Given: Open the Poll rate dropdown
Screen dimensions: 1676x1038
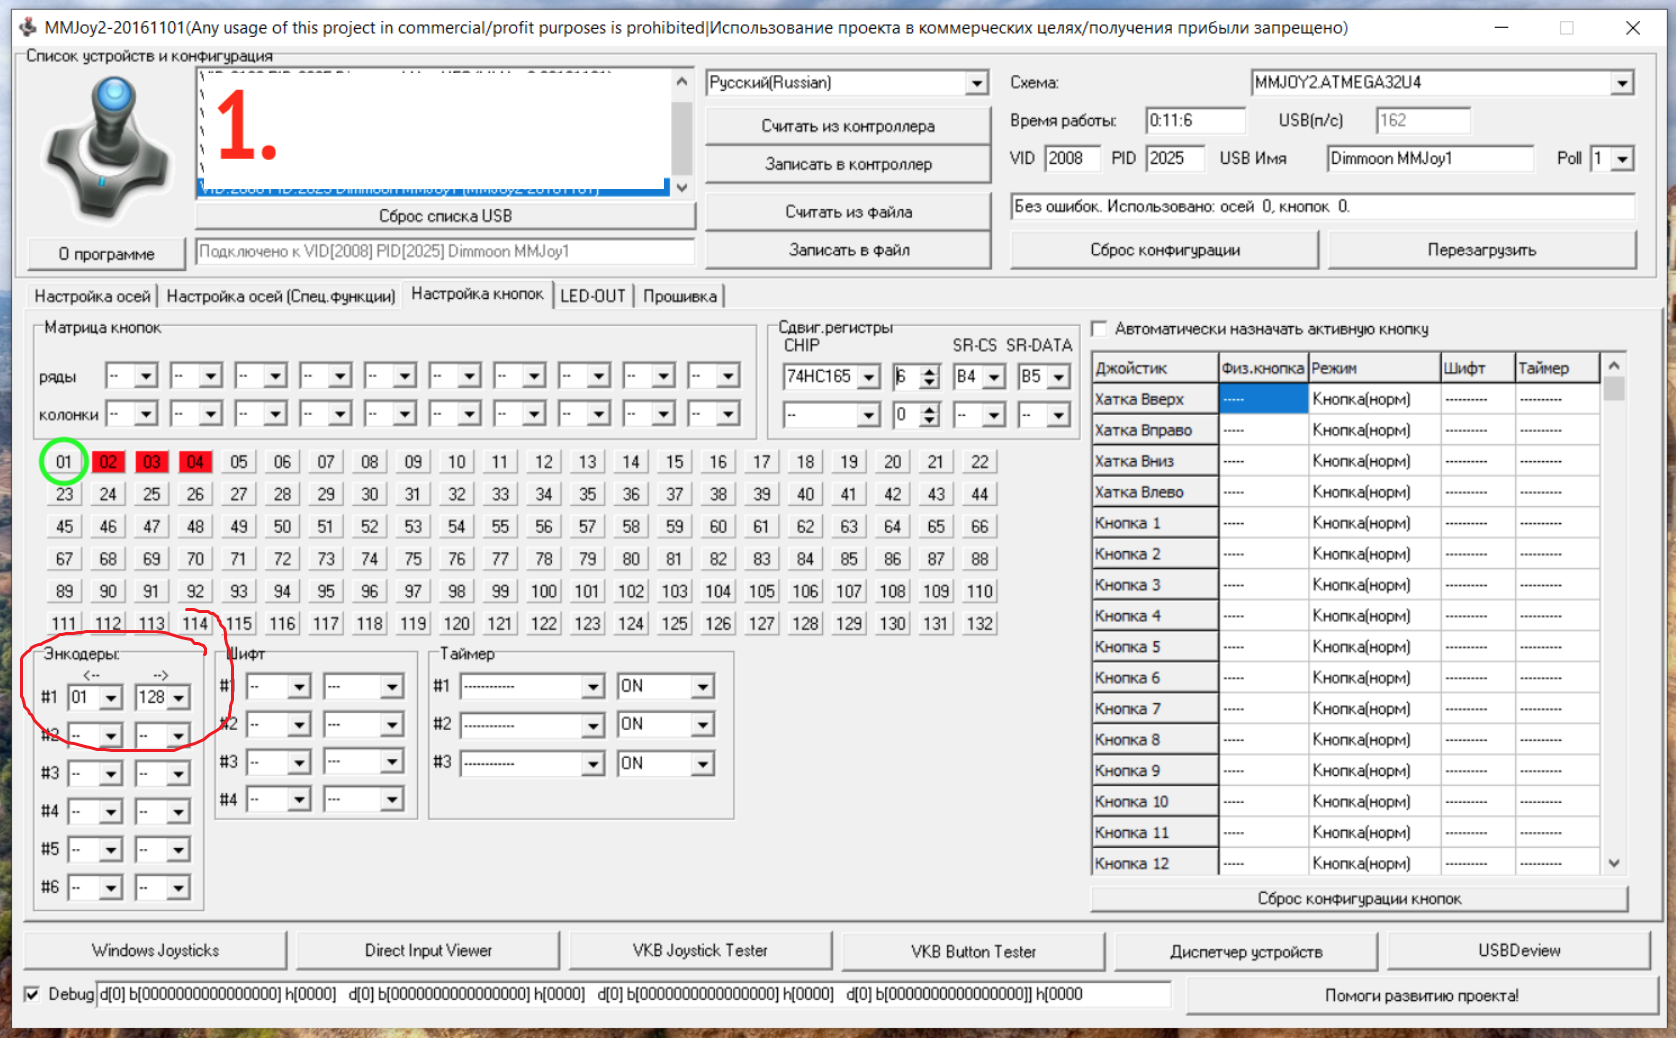Looking at the screenshot, I should [1622, 158].
